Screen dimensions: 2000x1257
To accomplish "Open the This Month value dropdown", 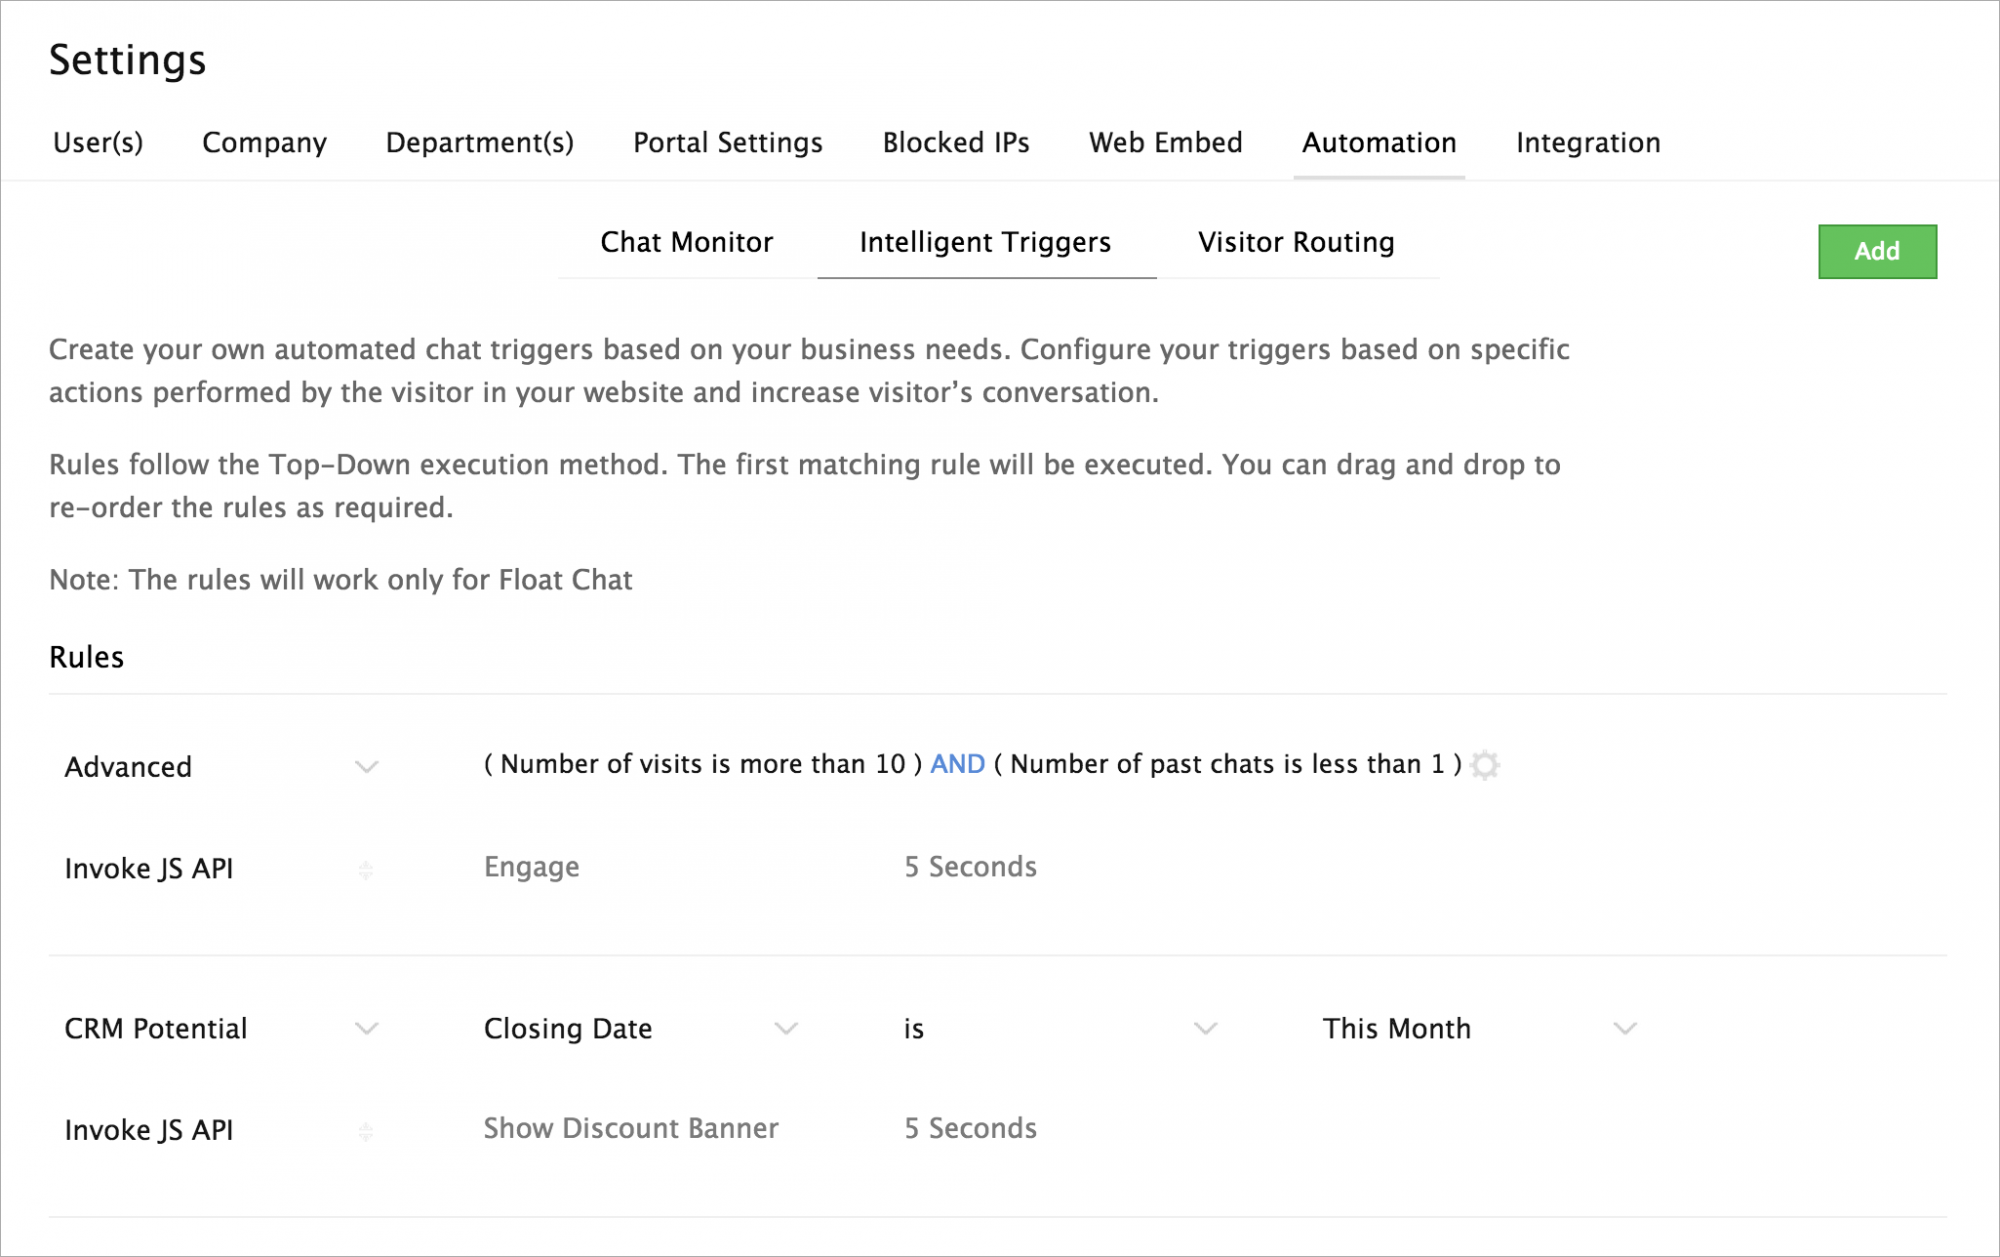I will (1625, 1029).
